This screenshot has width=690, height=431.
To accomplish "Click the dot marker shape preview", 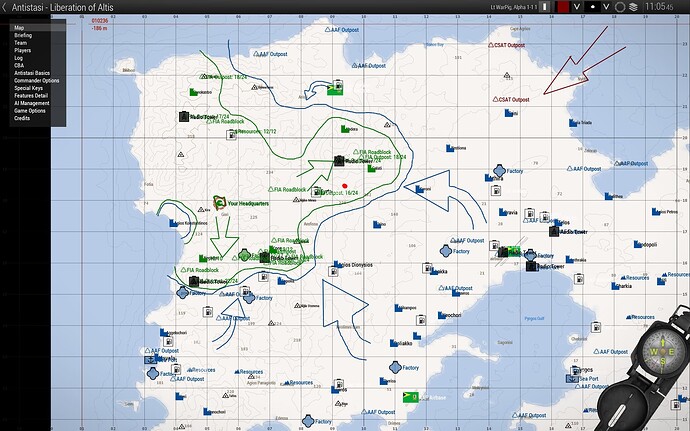I will [592, 7].
